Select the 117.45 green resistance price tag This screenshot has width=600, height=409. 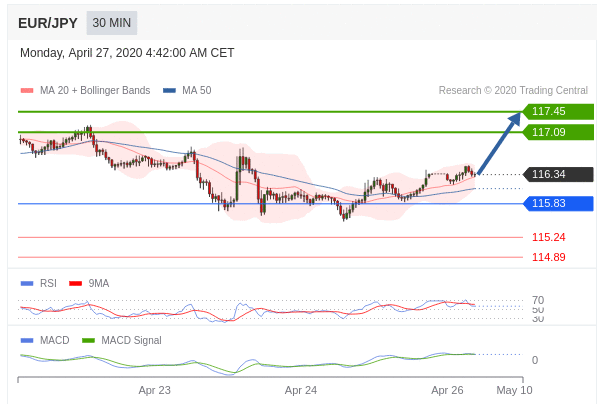pos(558,111)
